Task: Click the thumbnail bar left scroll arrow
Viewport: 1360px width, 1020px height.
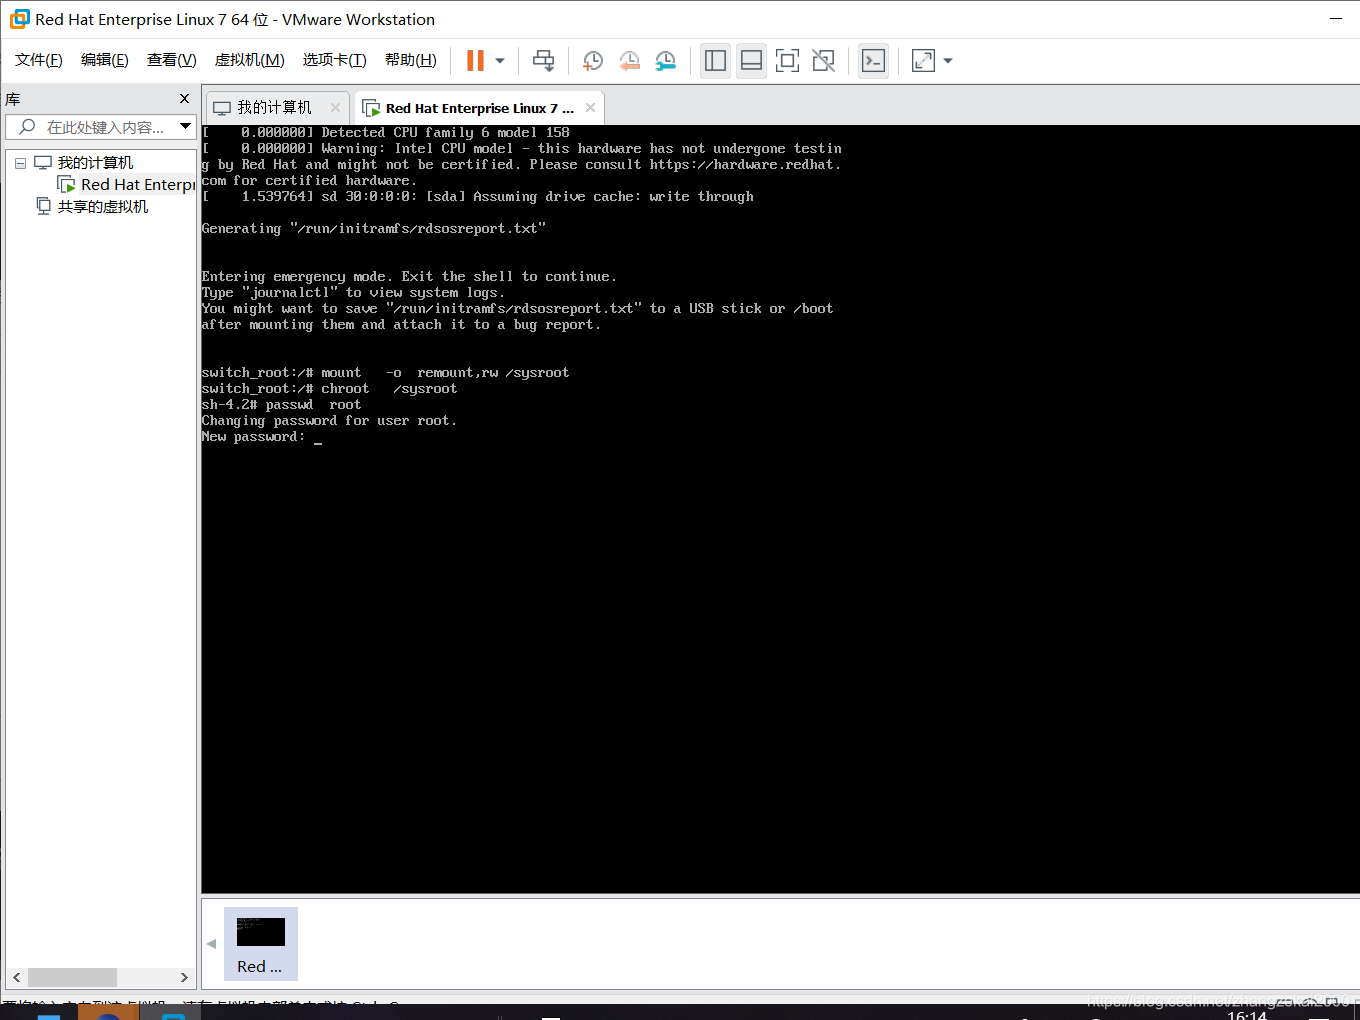Action: (211, 943)
